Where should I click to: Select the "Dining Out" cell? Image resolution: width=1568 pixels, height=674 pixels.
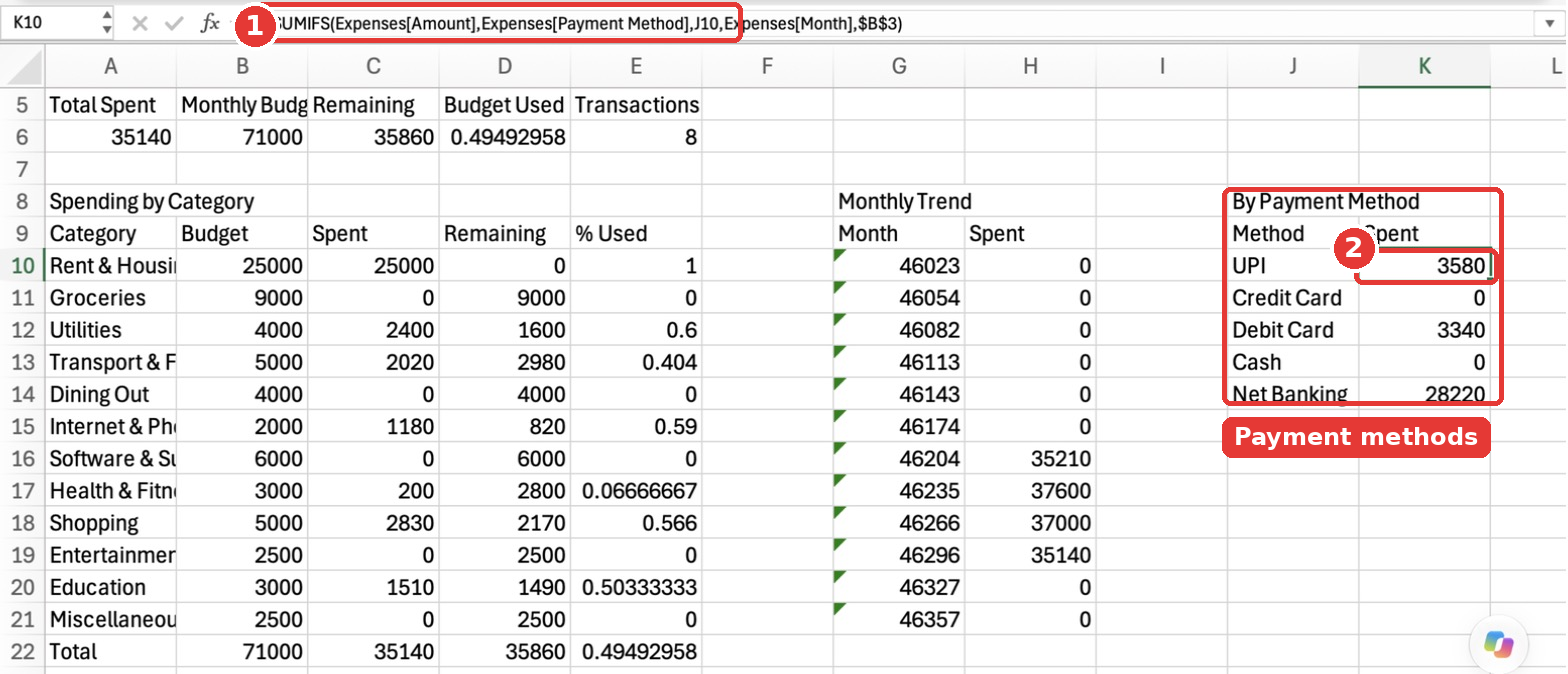111,394
